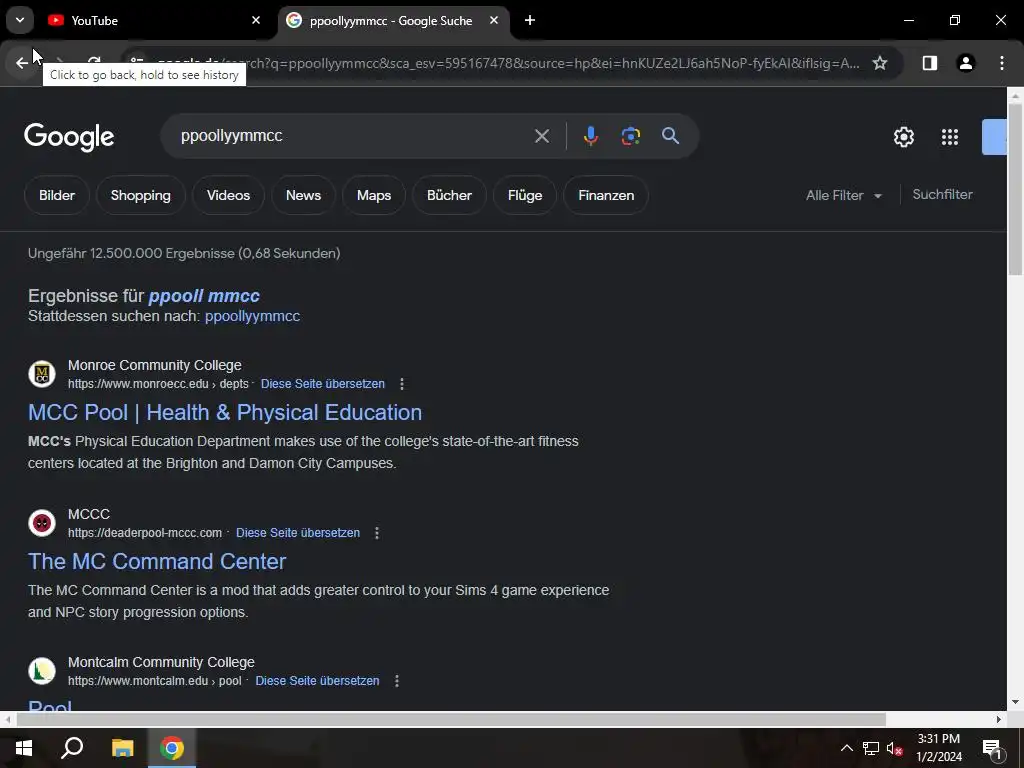Translate the deaderpool-mccc.com page
Viewport: 1024px width, 768px height.
(x=298, y=533)
